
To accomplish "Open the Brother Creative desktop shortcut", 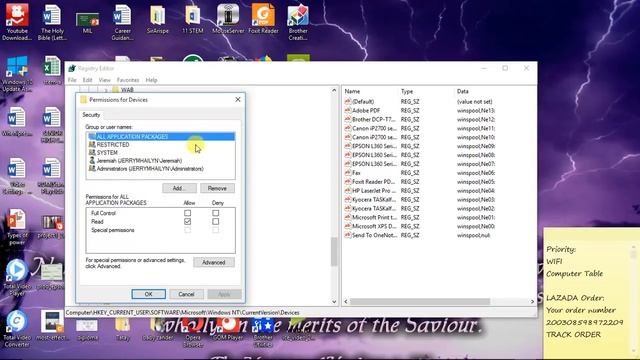I will pyautogui.click(x=298, y=21).
